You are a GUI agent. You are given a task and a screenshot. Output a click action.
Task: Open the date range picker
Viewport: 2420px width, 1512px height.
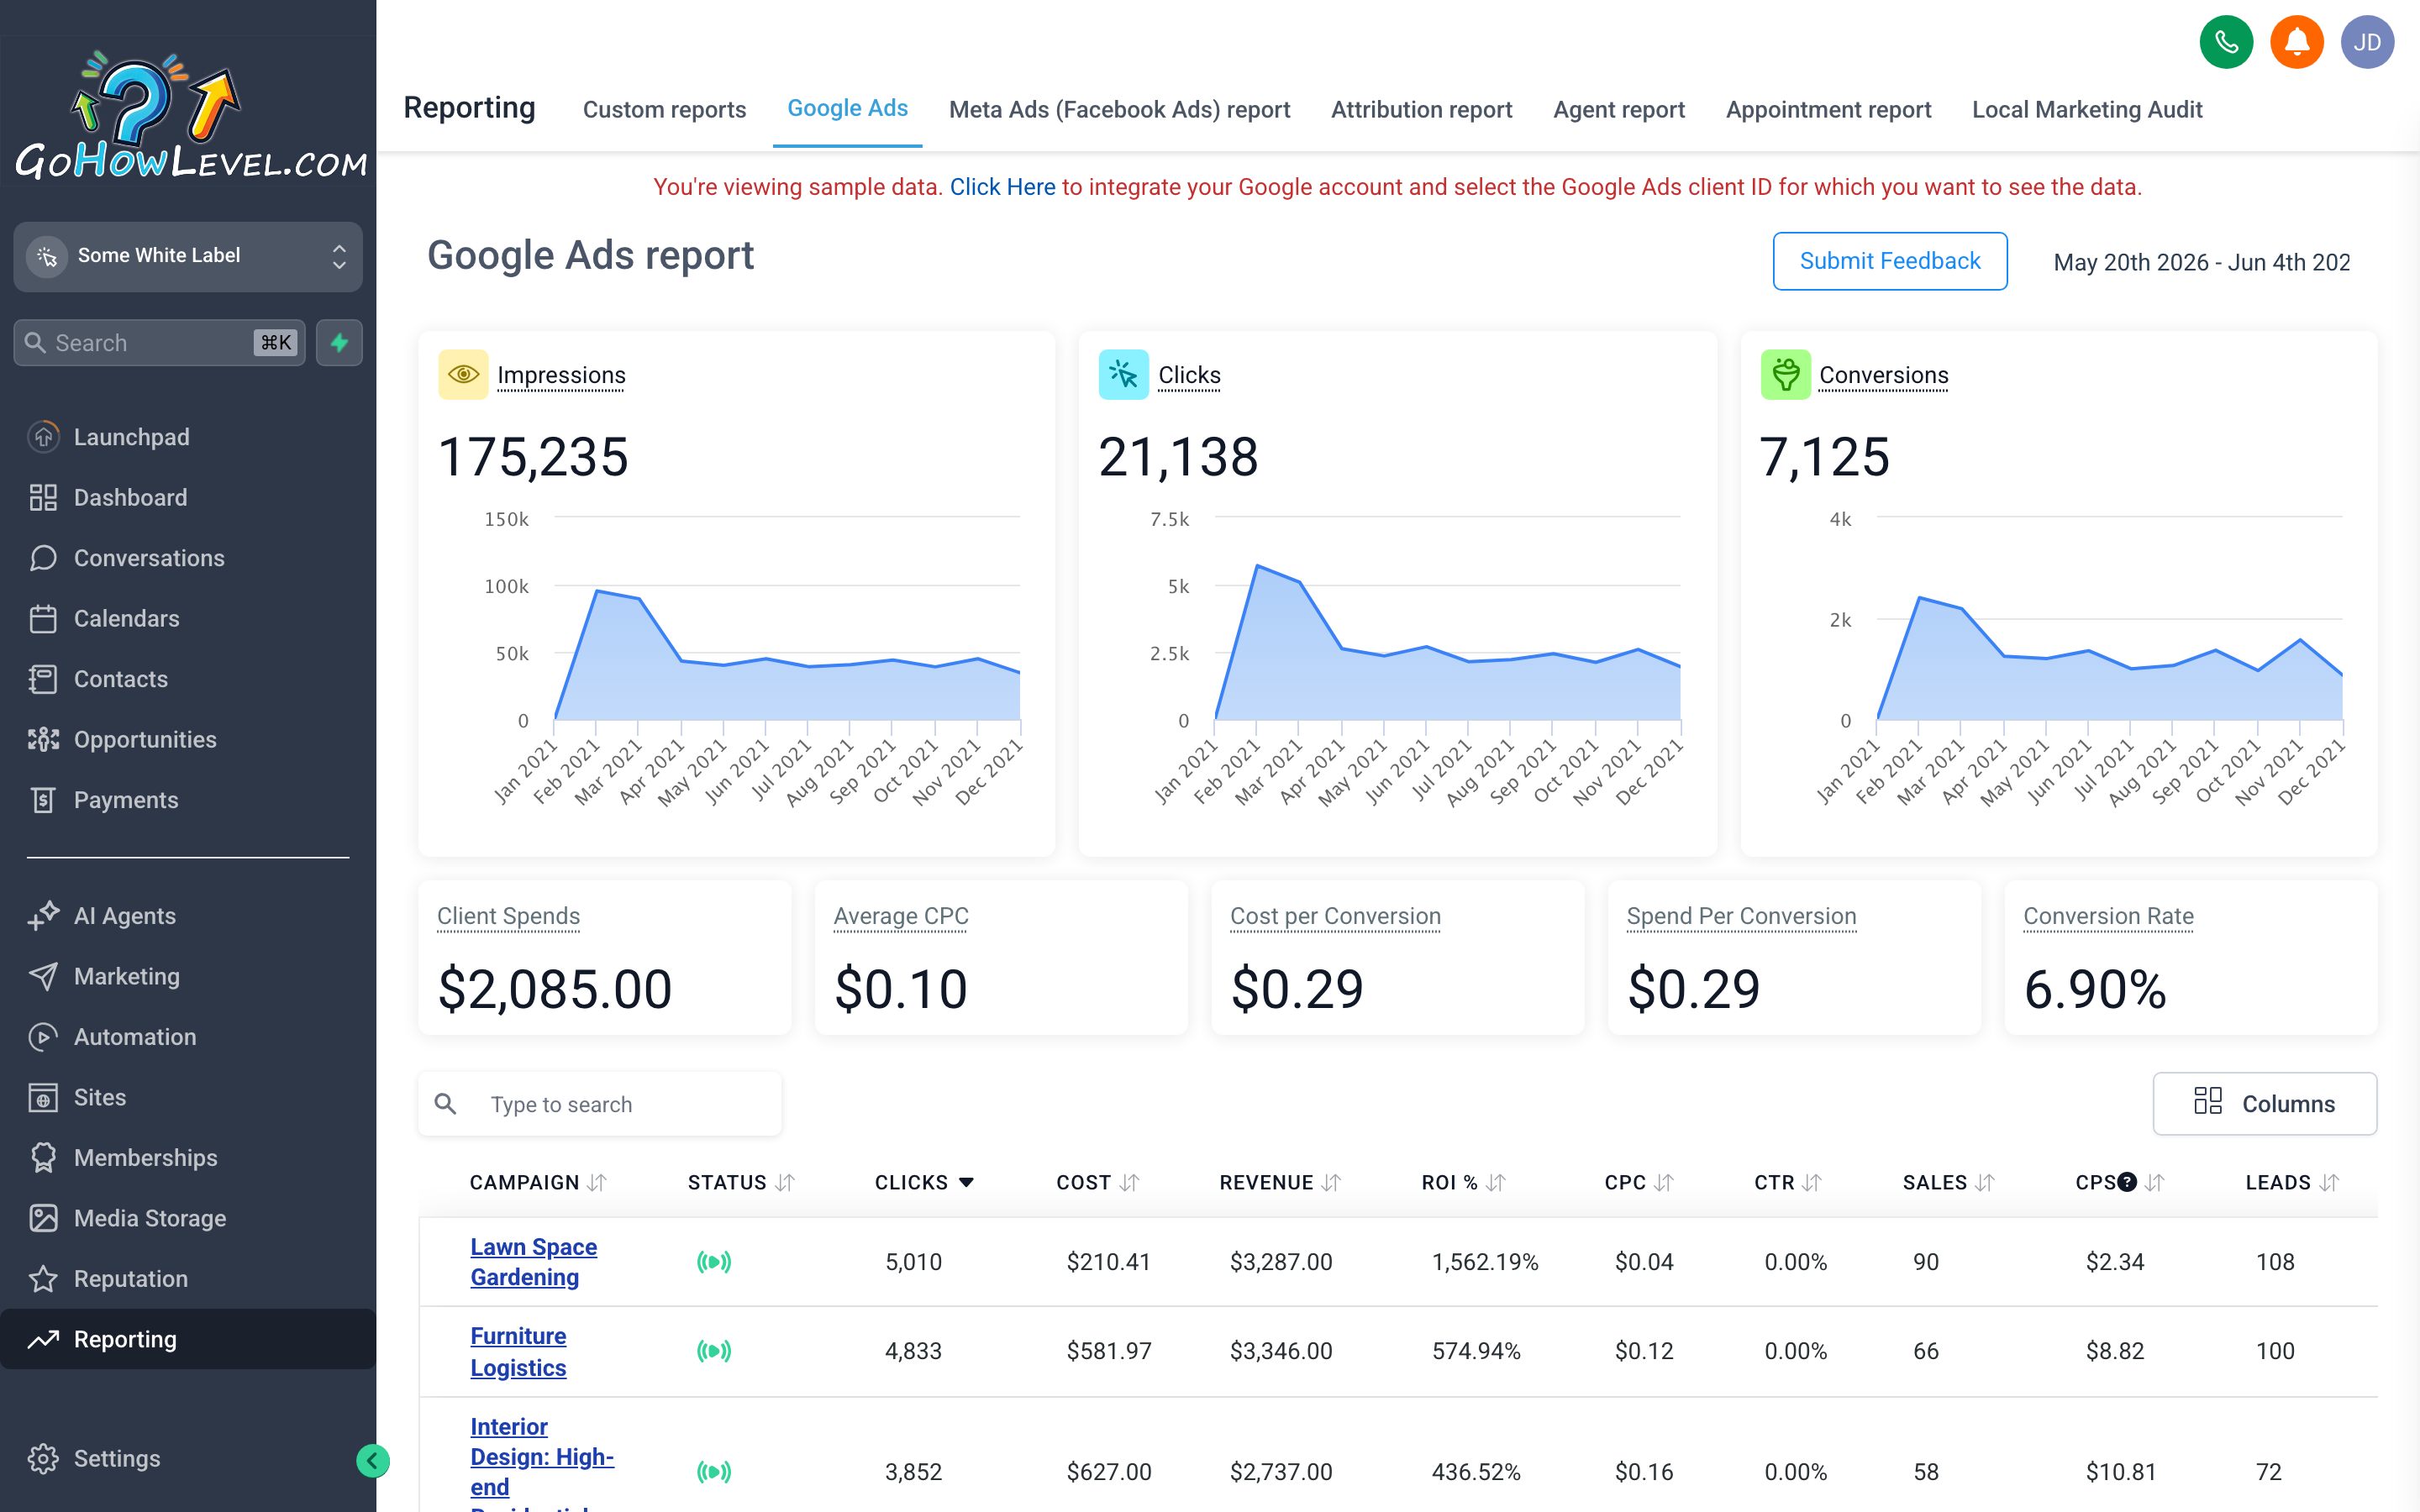[x=2201, y=262]
